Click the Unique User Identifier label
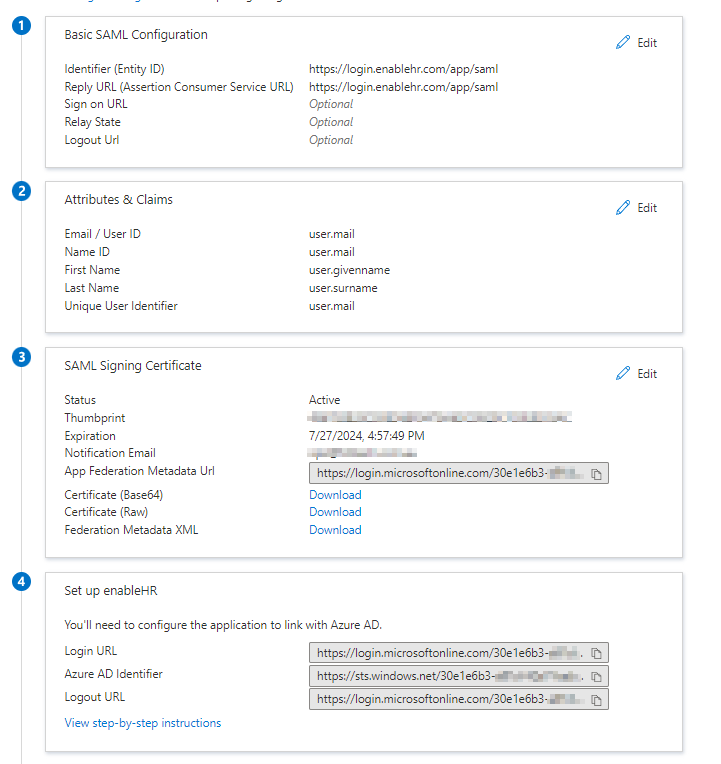Screen dimensions: 721x764 click(121, 306)
